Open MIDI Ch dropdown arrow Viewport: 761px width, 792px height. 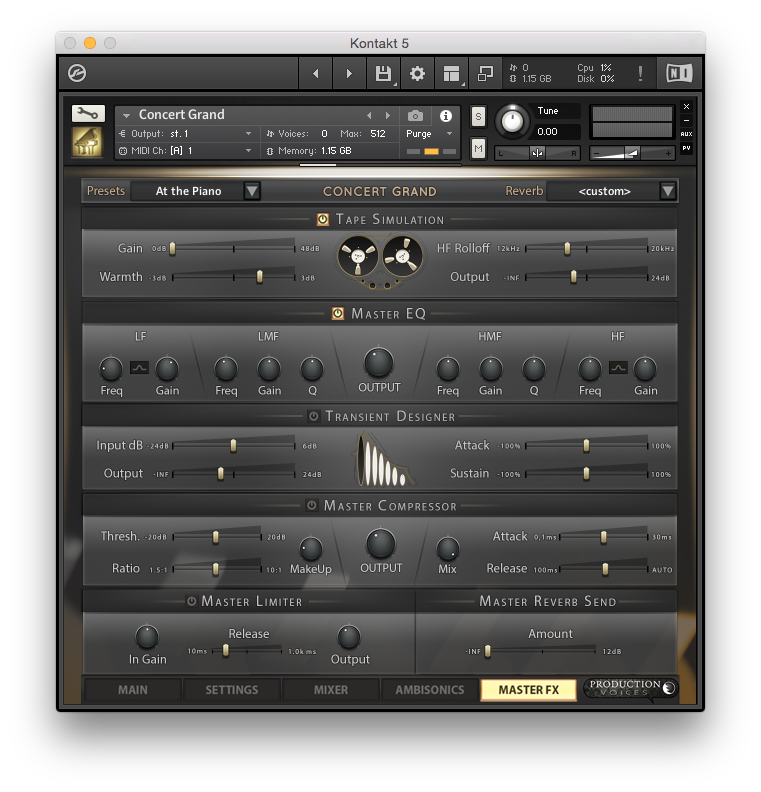point(248,151)
